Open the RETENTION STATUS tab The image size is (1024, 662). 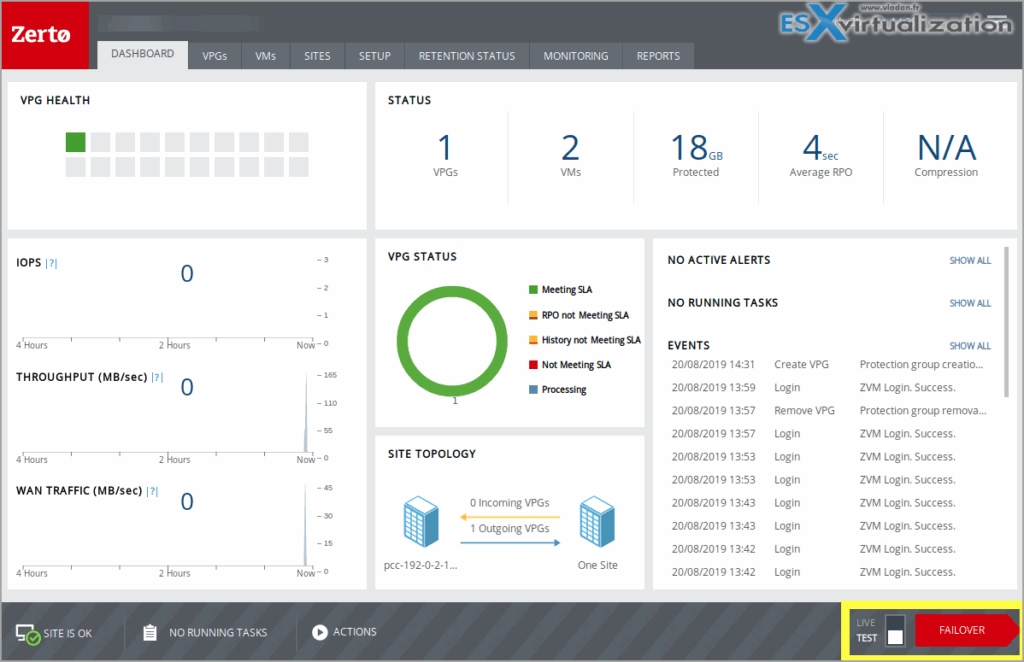pos(466,56)
